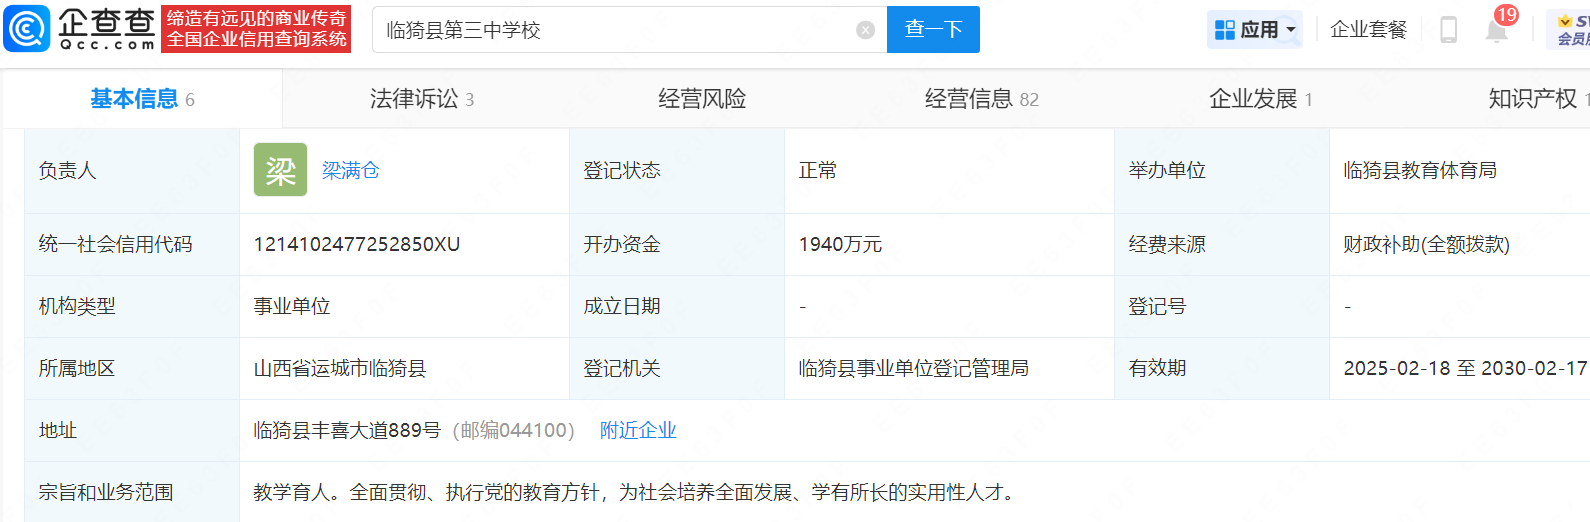
Task: Open the 企业套餐 link in the header
Action: pos(1368,30)
